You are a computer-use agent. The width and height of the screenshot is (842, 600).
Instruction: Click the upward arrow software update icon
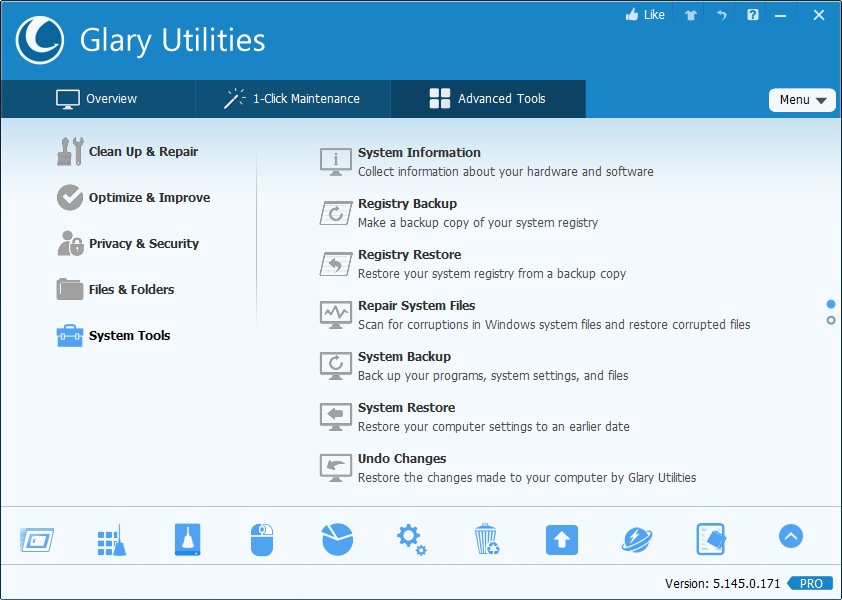(x=562, y=540)
